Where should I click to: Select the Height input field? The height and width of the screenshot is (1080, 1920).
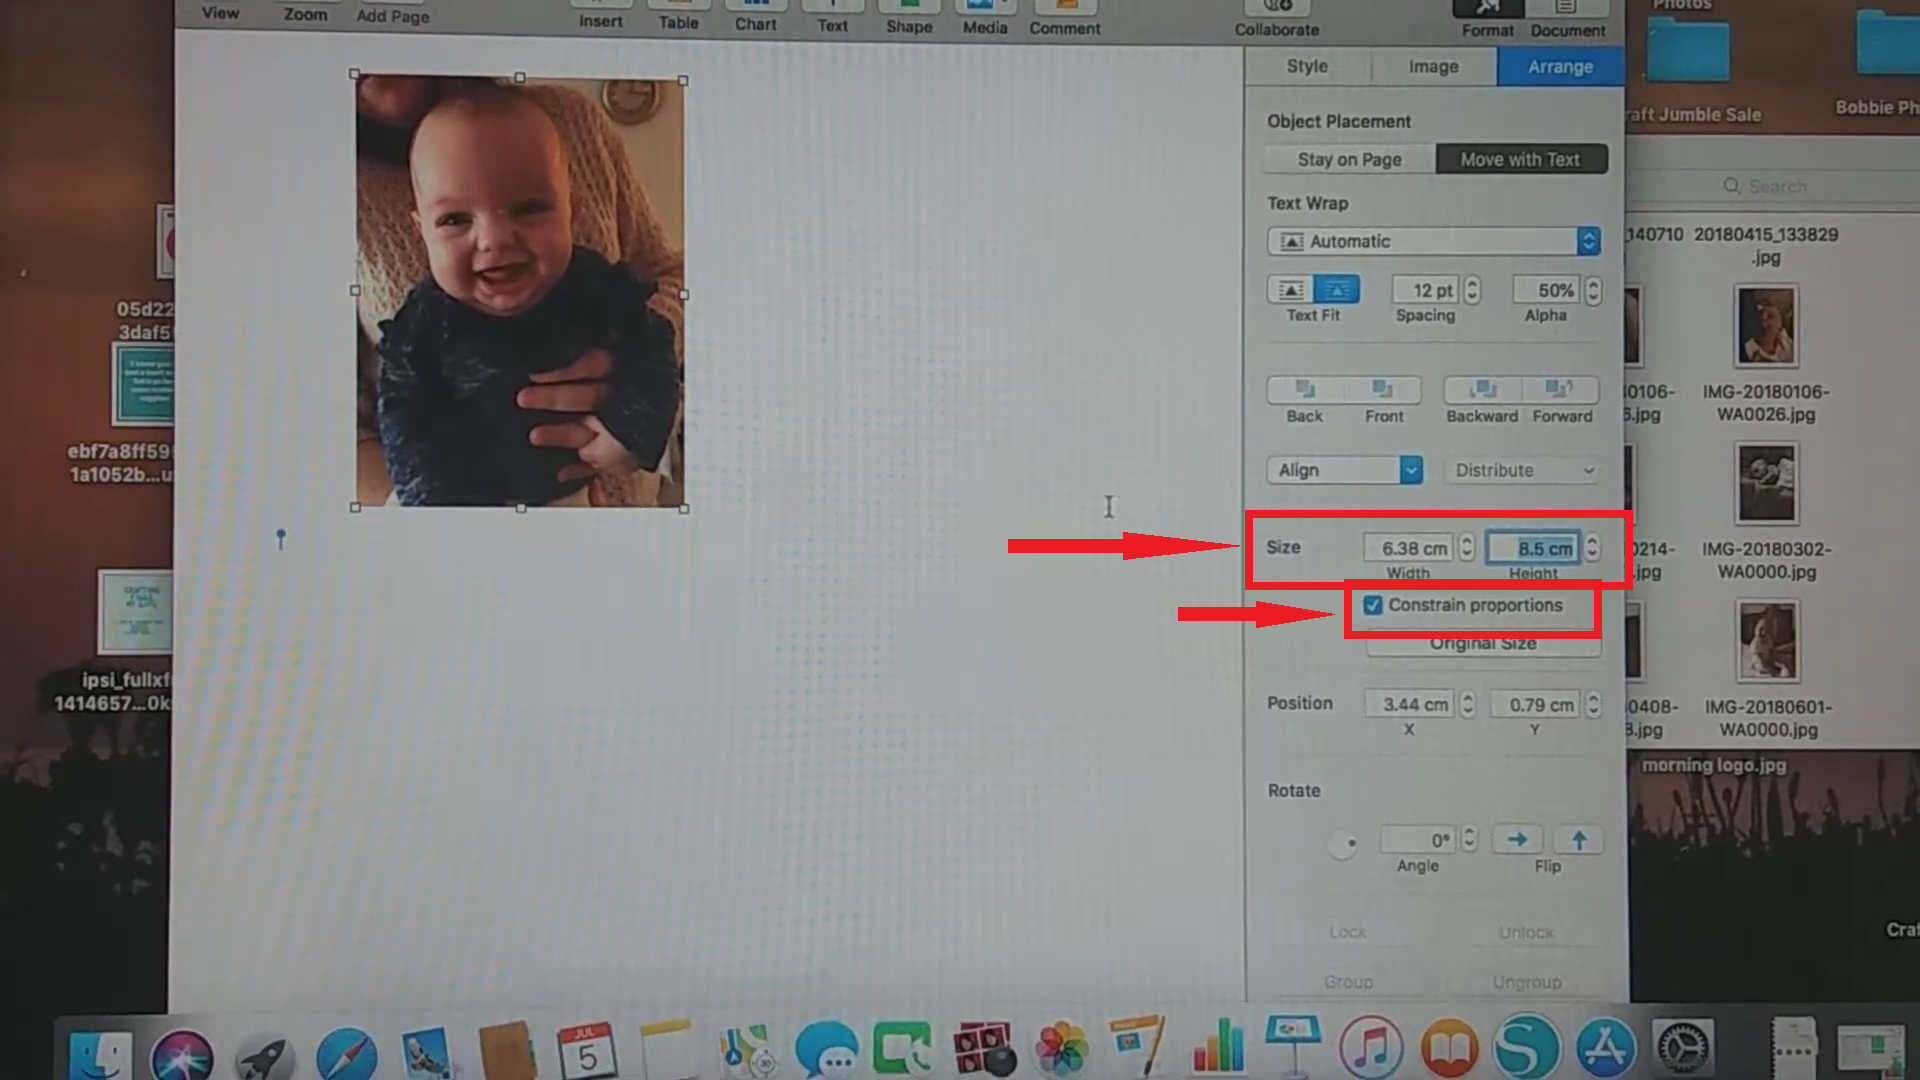coord(1534,548)
